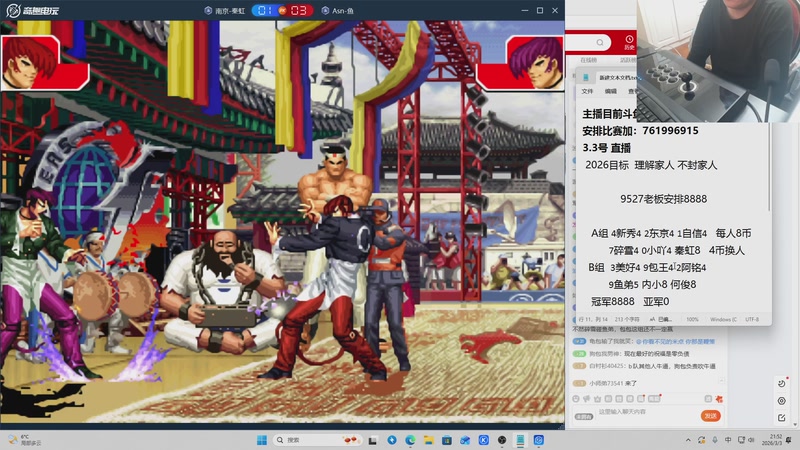Image resolution: width=800 pixels, height=450 pixels.
Task: Click the Windows taskbar search box
Action: [317, 440]
